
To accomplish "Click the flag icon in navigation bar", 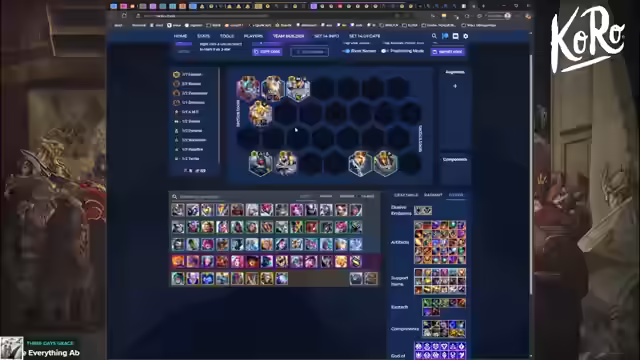I will [x=445, y=36].
